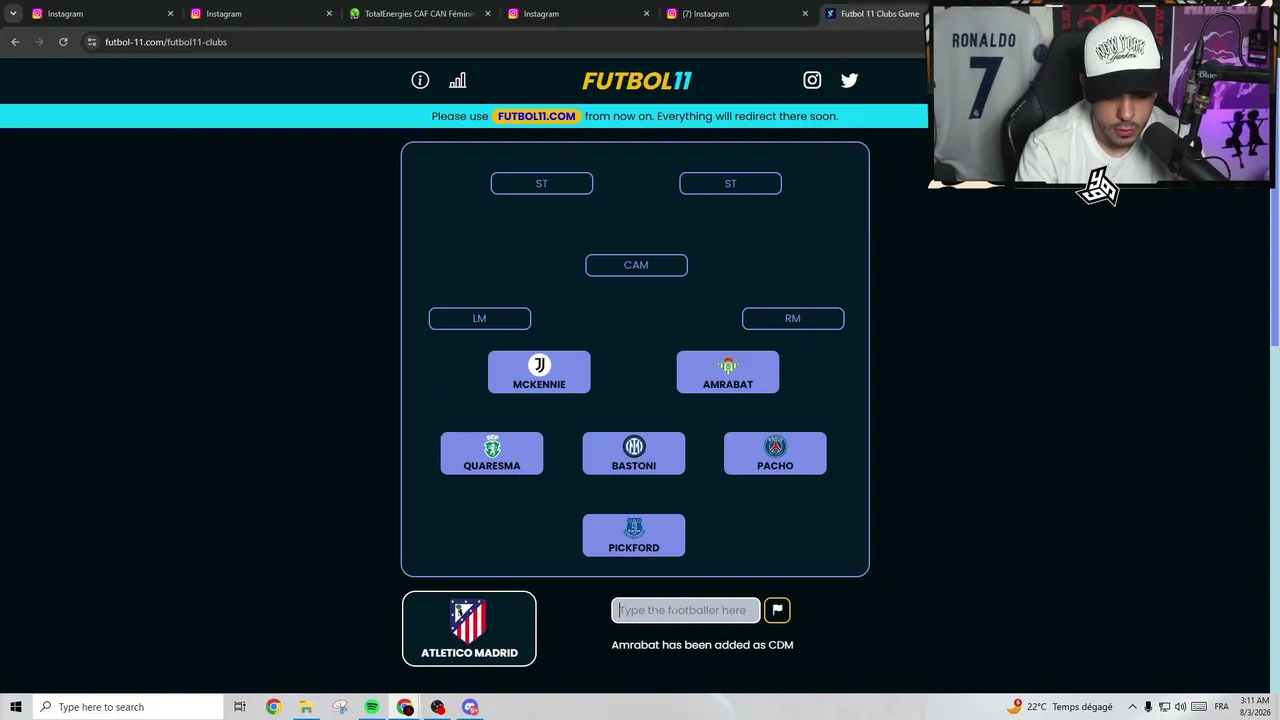The height and width of the screenshot is (720, 1280).
Task: Open the Windows Start menu
Action: (16, 707)
